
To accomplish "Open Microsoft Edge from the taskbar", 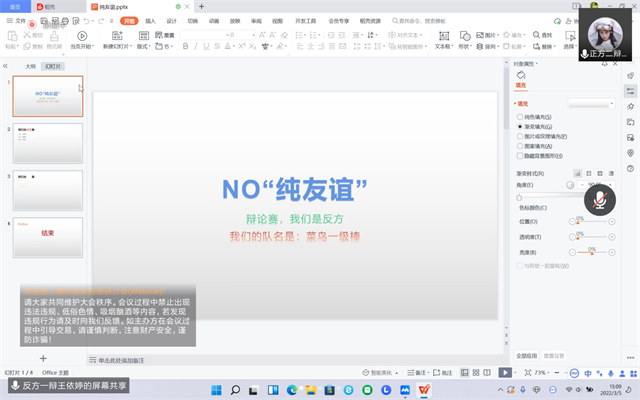I will click(x=291, y=390).
